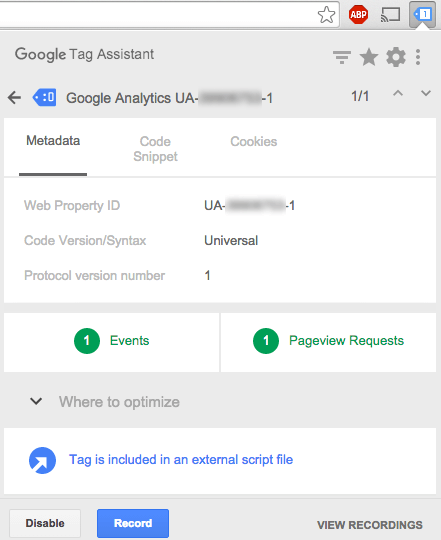Collapse the Where to optimize section
Viewport: 441px width, 540px height.
pyautogui.click(x=36, y=401)
